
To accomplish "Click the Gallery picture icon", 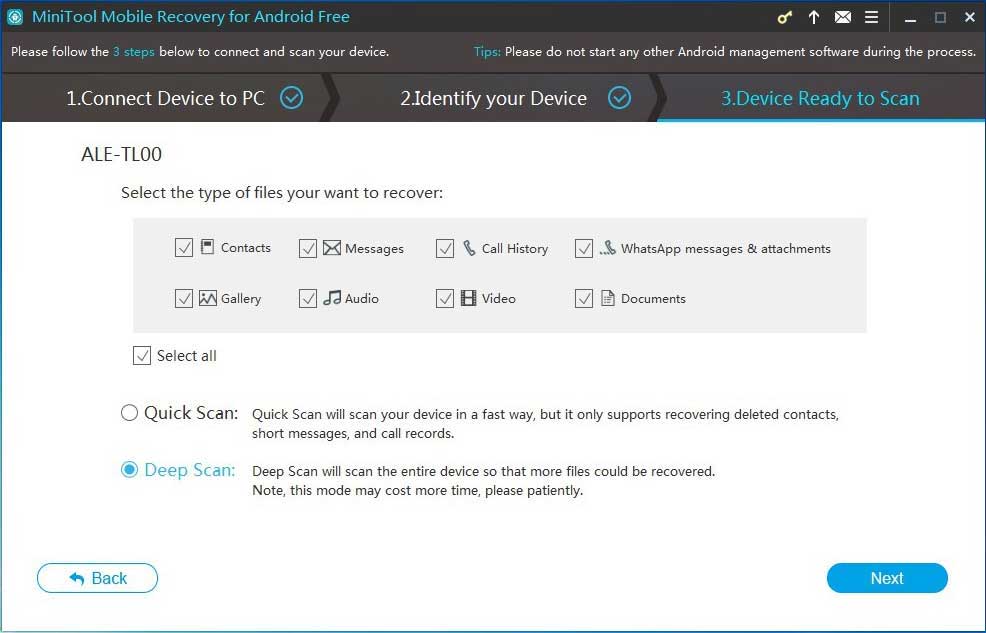I will click(x=208, y=298).
